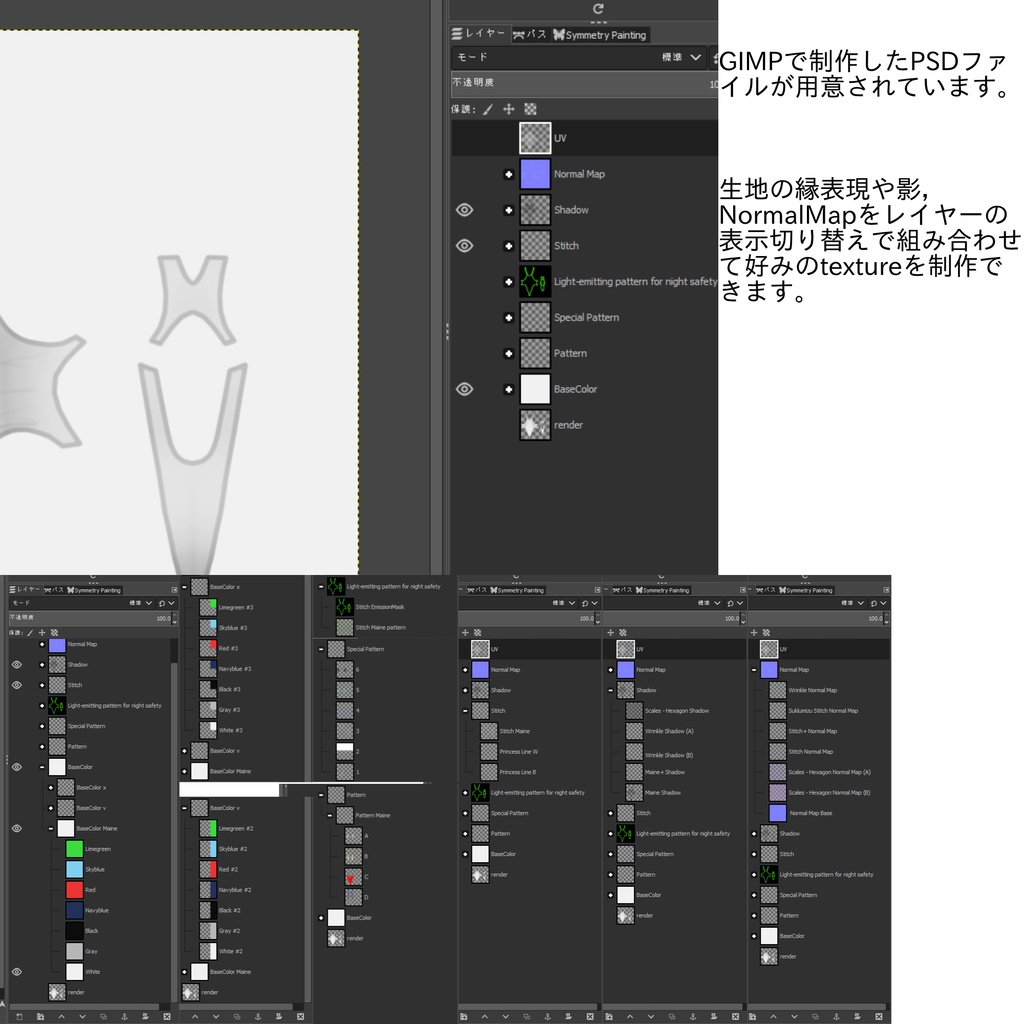Click new layer group icon under the Limegreen swatch panel

tap(40, 1016)
